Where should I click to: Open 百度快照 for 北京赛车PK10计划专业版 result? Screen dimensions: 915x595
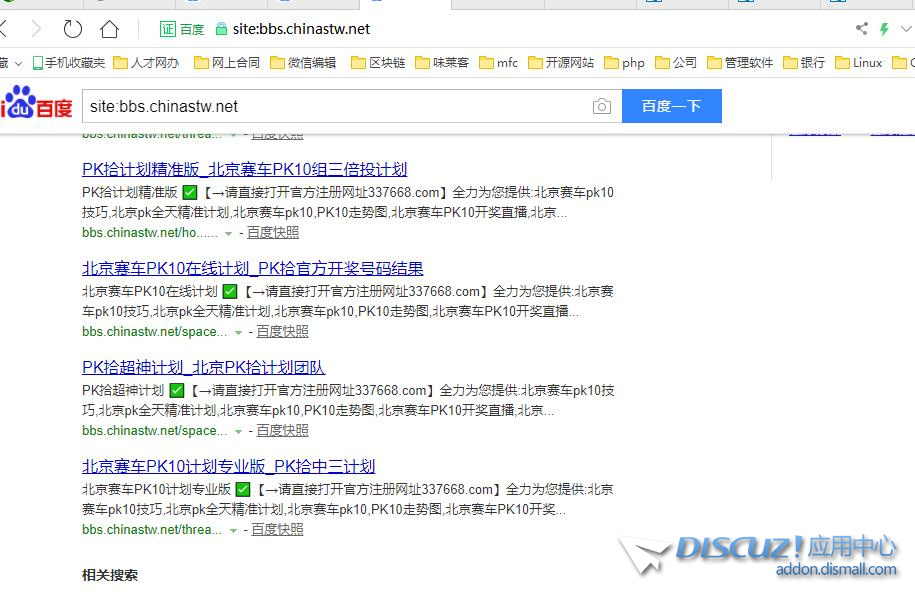pos(277,530)
